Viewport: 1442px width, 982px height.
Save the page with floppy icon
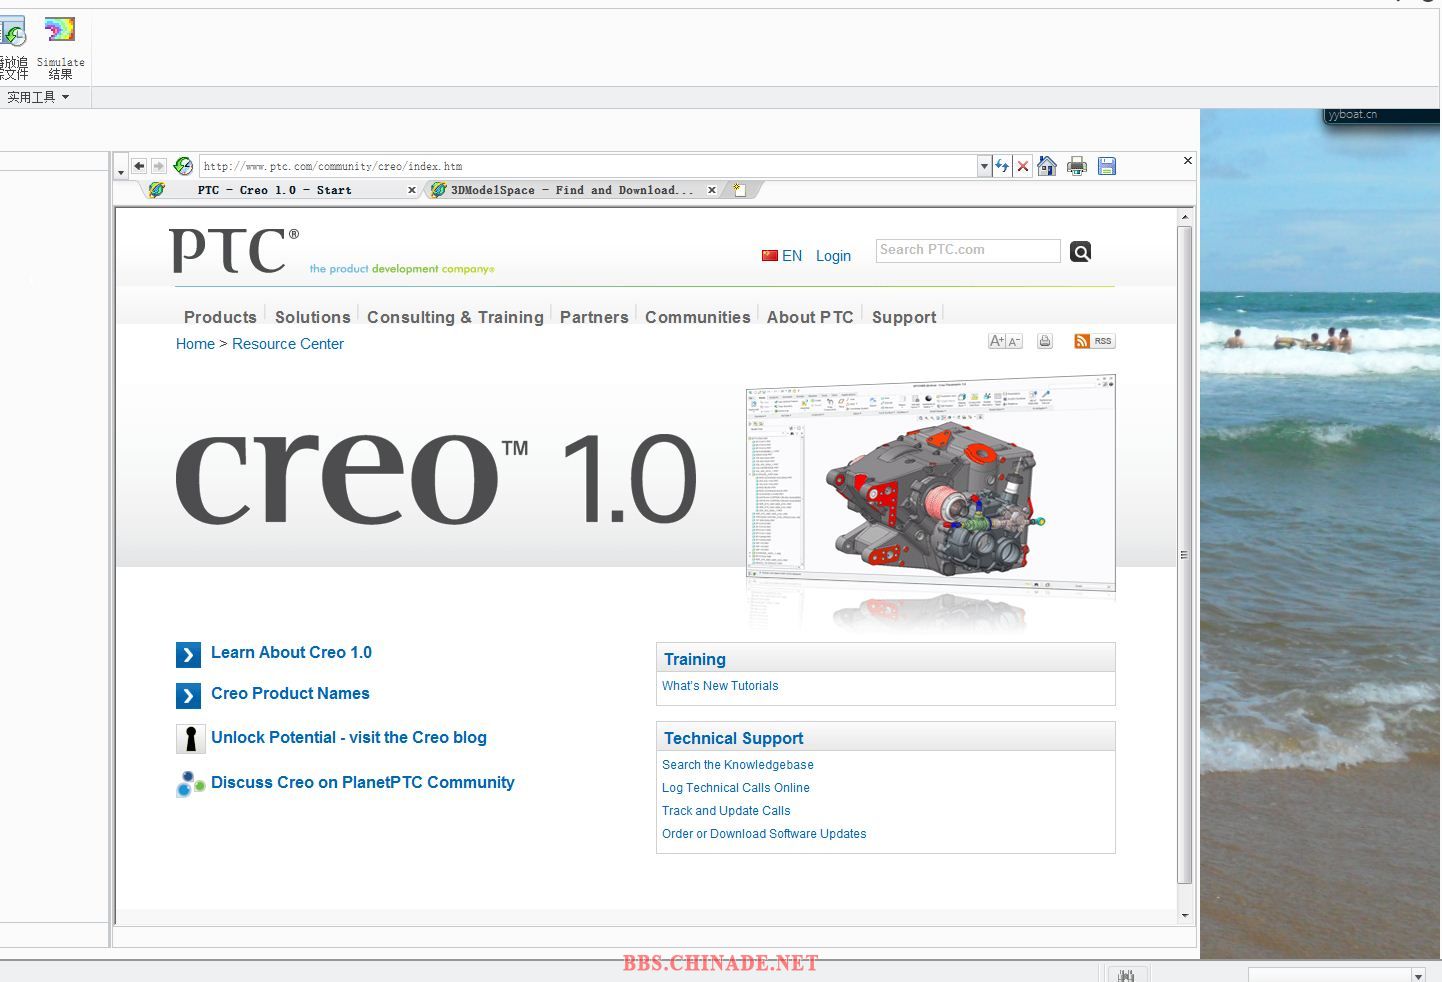pyautogui.click(x=1107, y=166)
